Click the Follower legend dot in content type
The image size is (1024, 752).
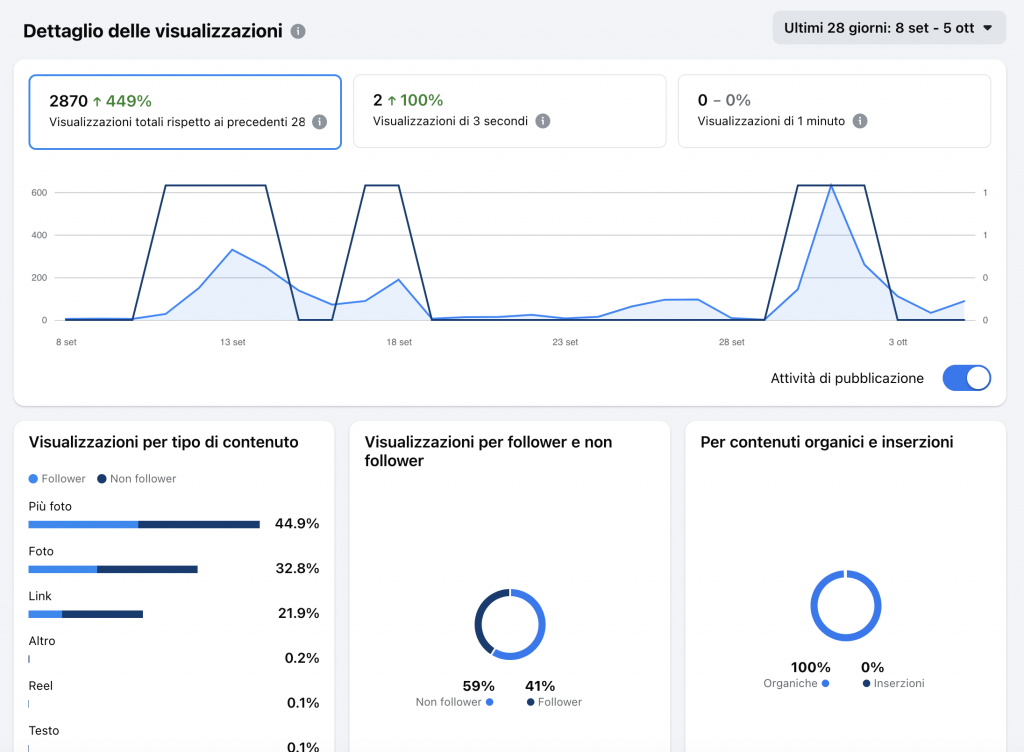click(34, 479)
